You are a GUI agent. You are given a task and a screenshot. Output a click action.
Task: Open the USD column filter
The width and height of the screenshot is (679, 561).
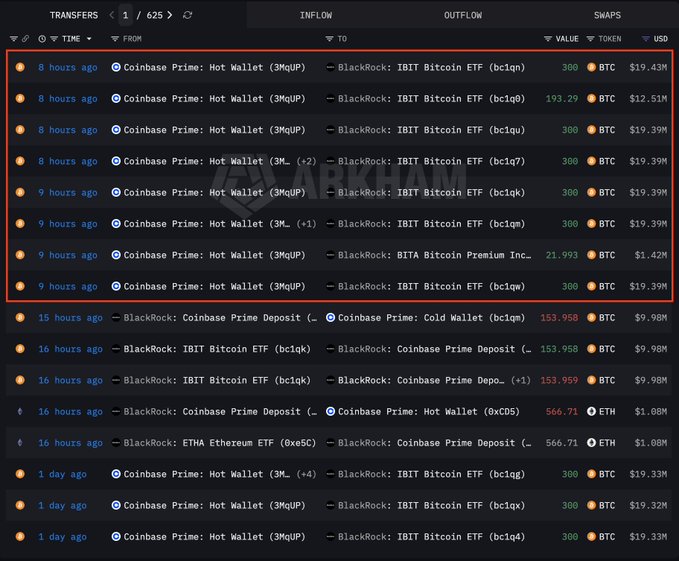[646, 39]
